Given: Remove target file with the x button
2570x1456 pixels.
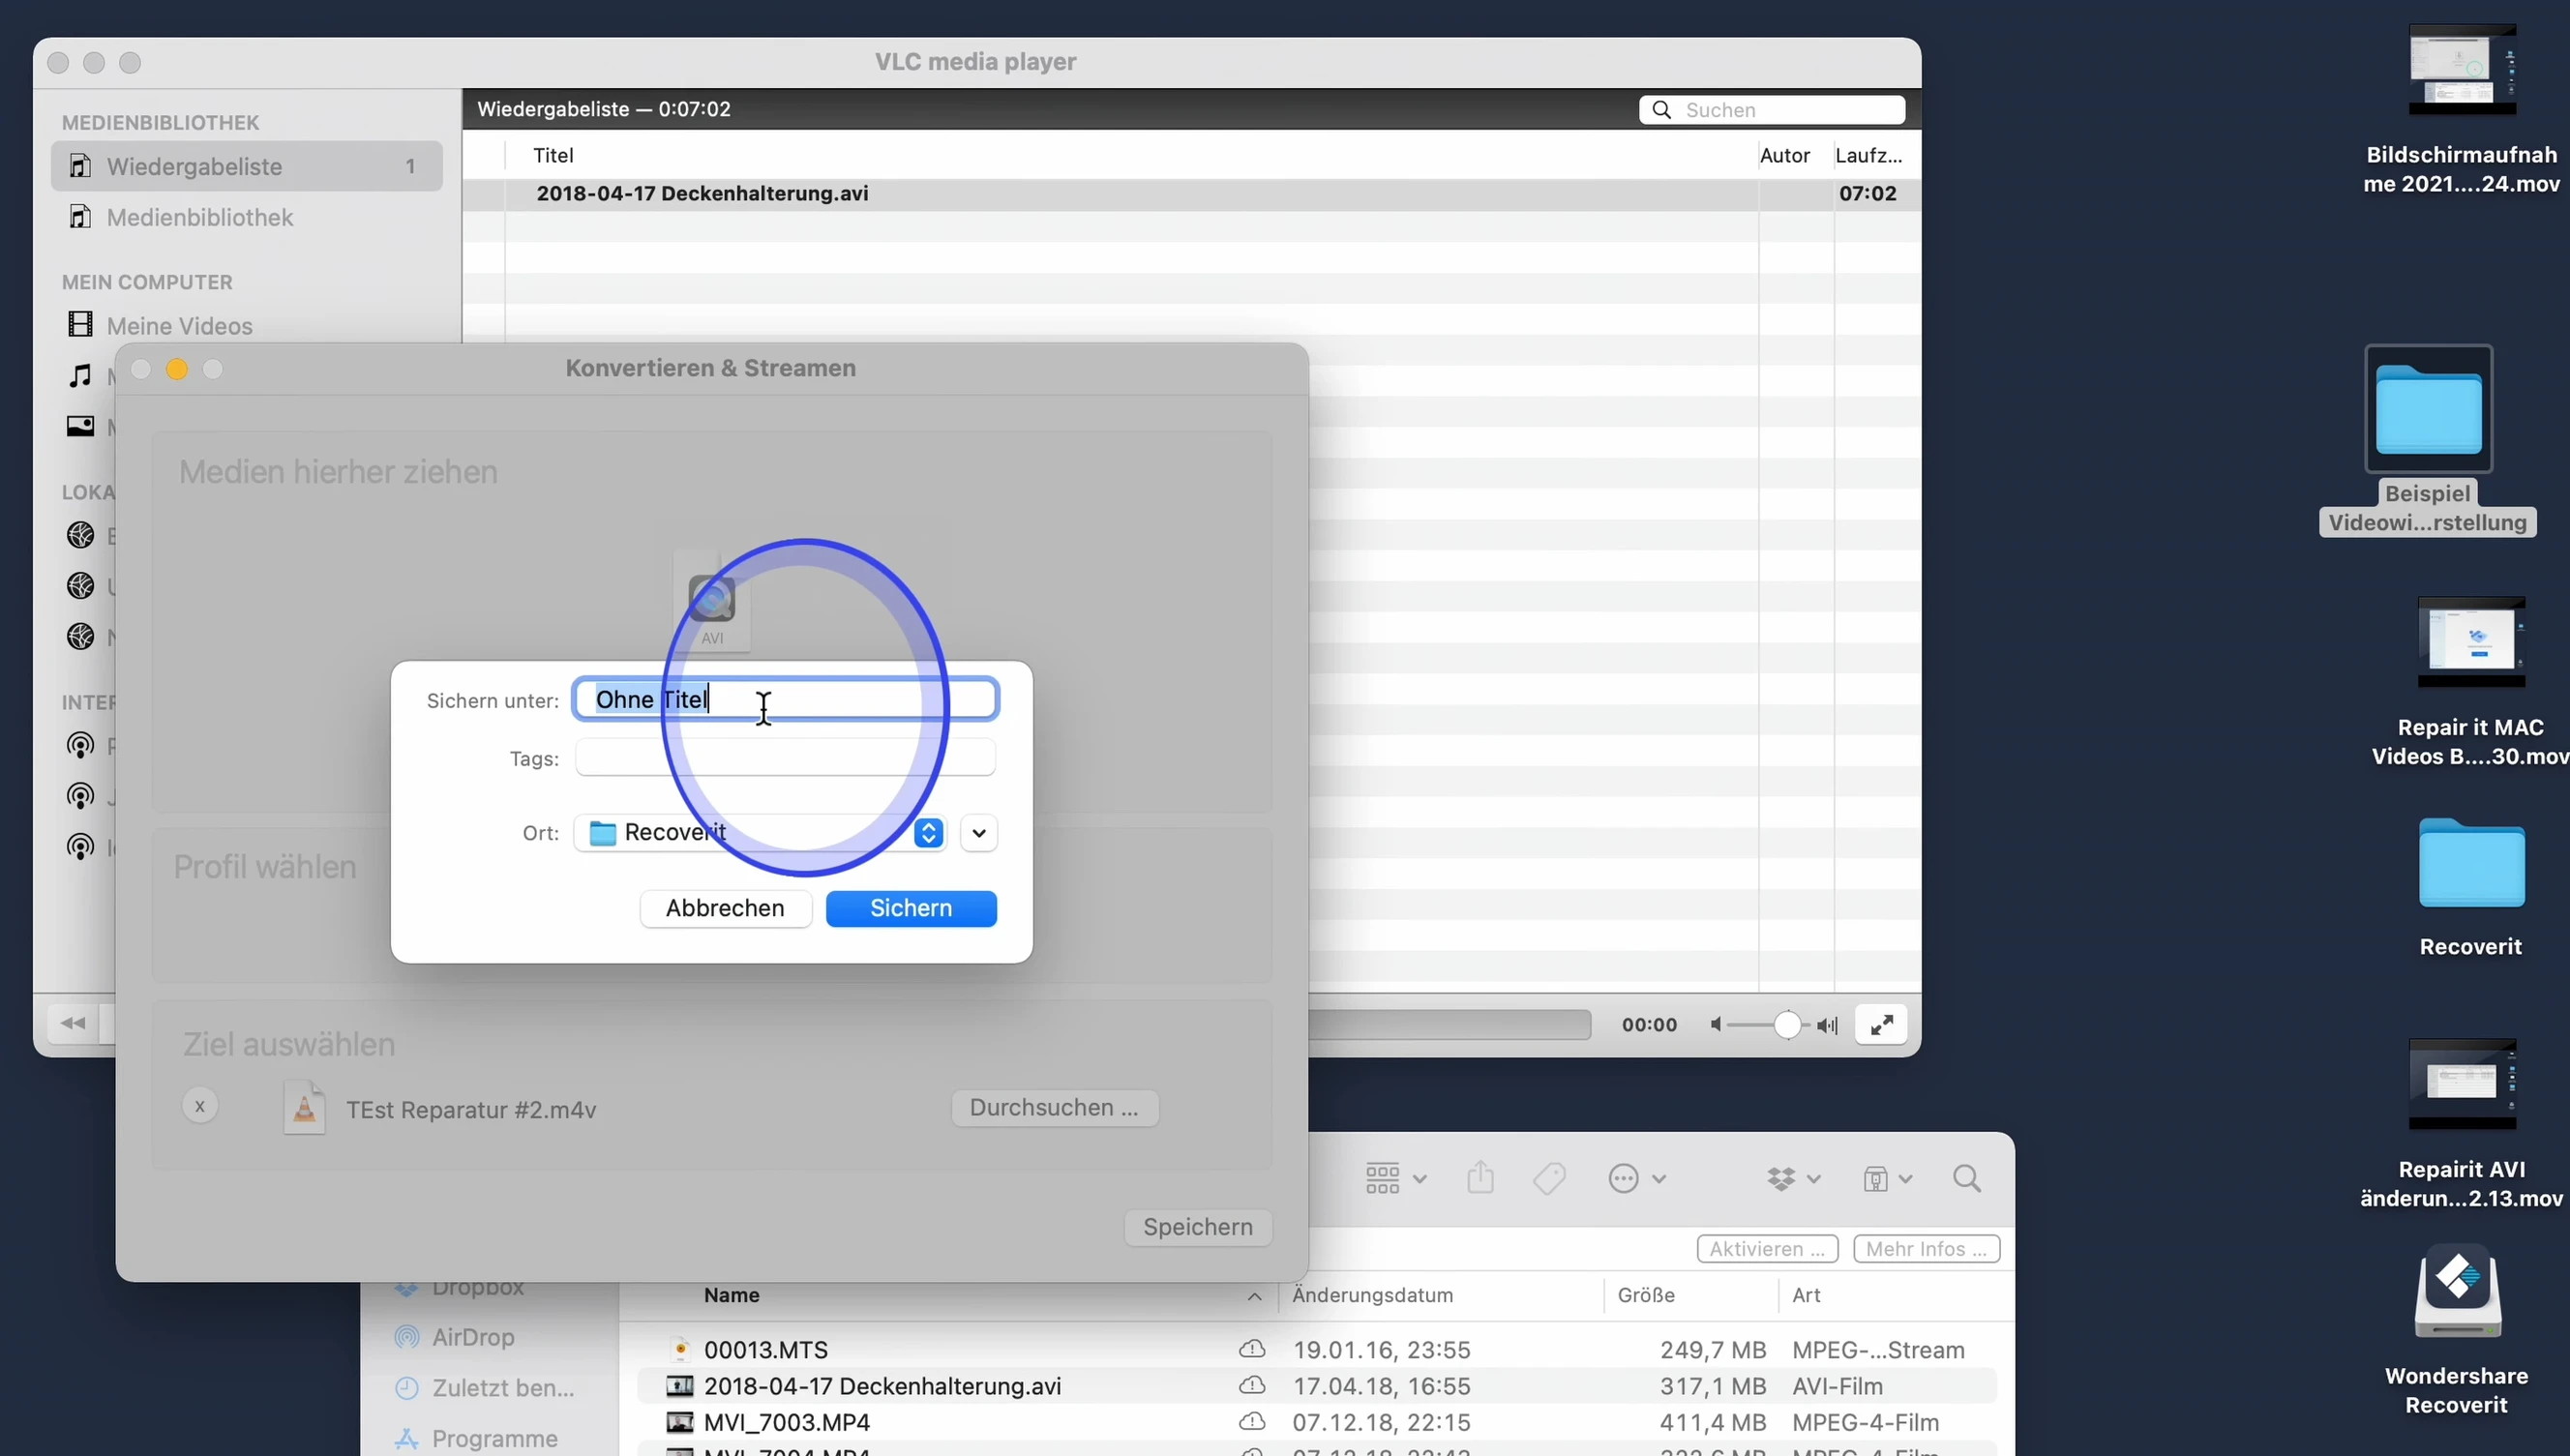Looking at the screenshot, I should [200, 1106].
